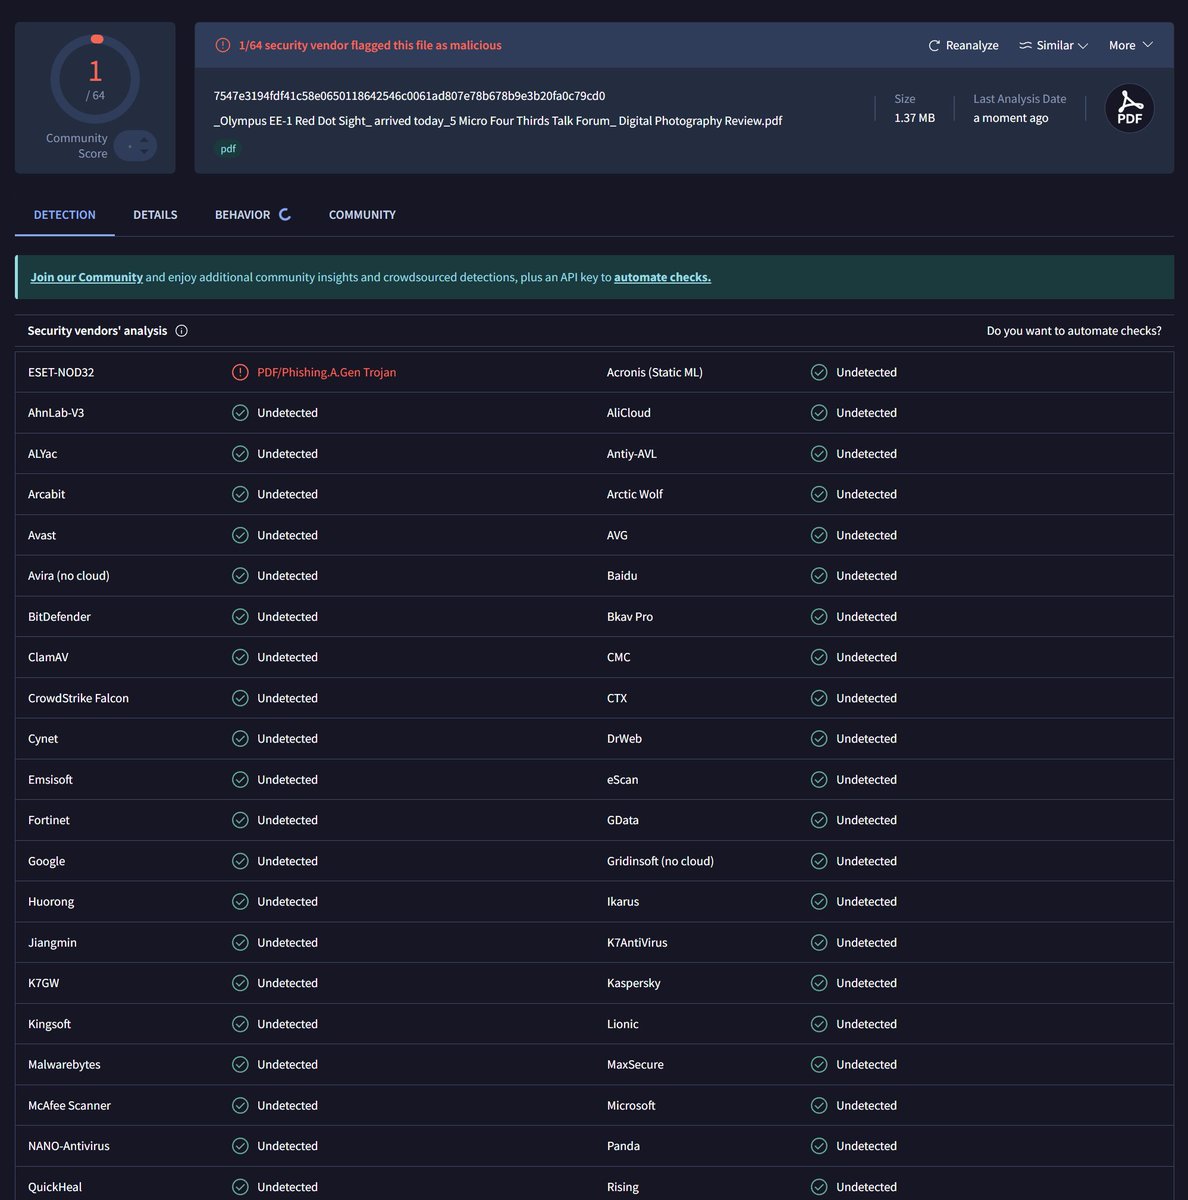This screenshot has width=1188, height=1200.
Task: Click the Behavior tab loading spinner
Action: [x=285, y=215]
